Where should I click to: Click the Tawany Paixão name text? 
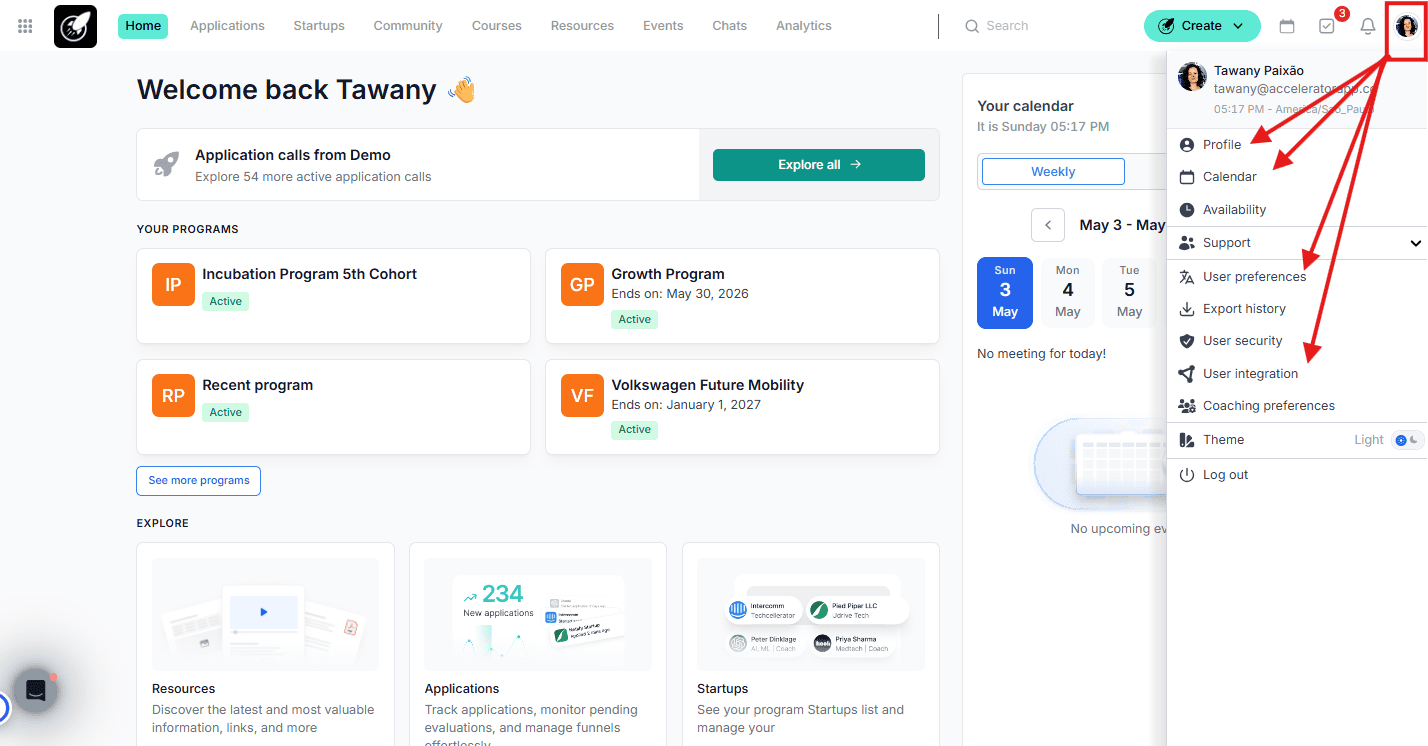(x=1259, y=71)
